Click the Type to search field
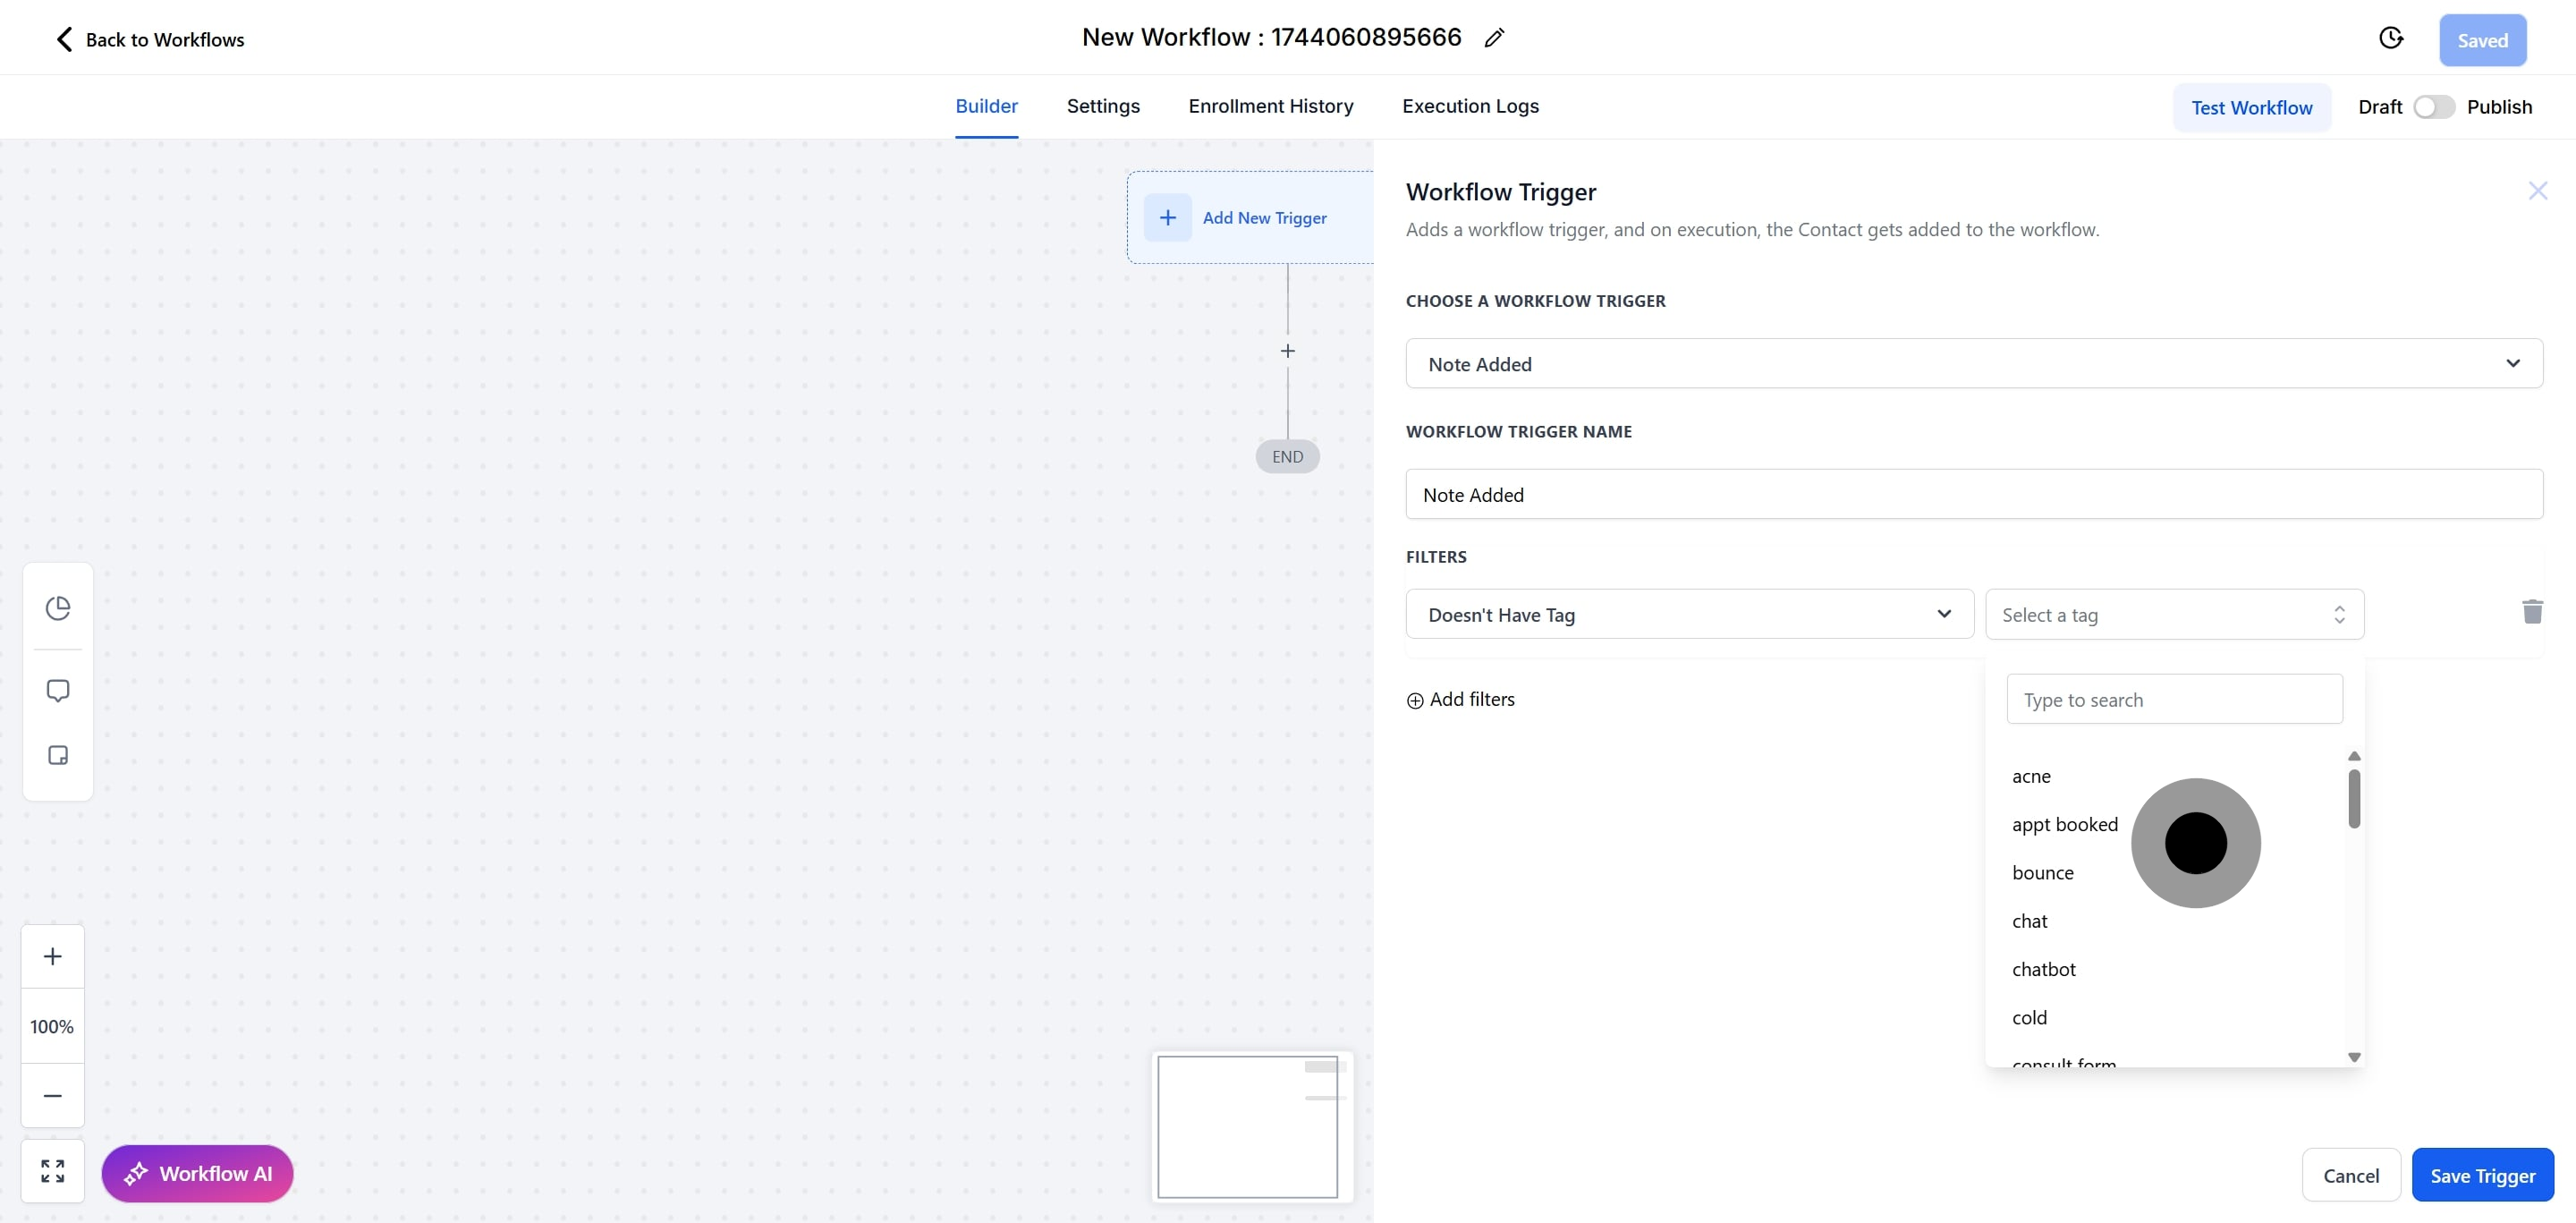The height and width of the screenshot is (1223, 2576). [x=2174, y=700]
